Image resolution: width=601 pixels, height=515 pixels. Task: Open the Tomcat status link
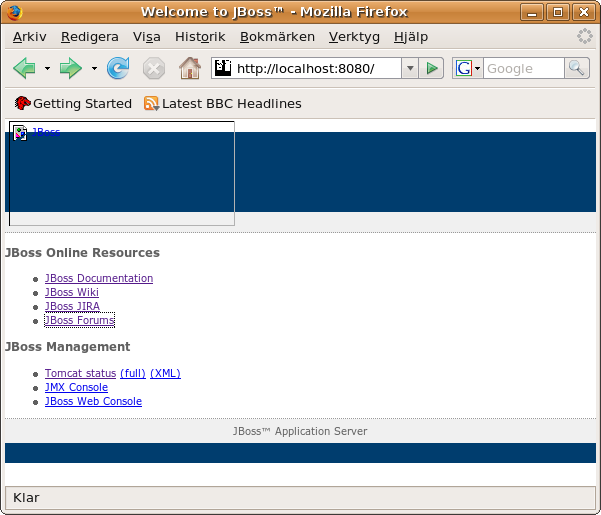tap(80, 373)
